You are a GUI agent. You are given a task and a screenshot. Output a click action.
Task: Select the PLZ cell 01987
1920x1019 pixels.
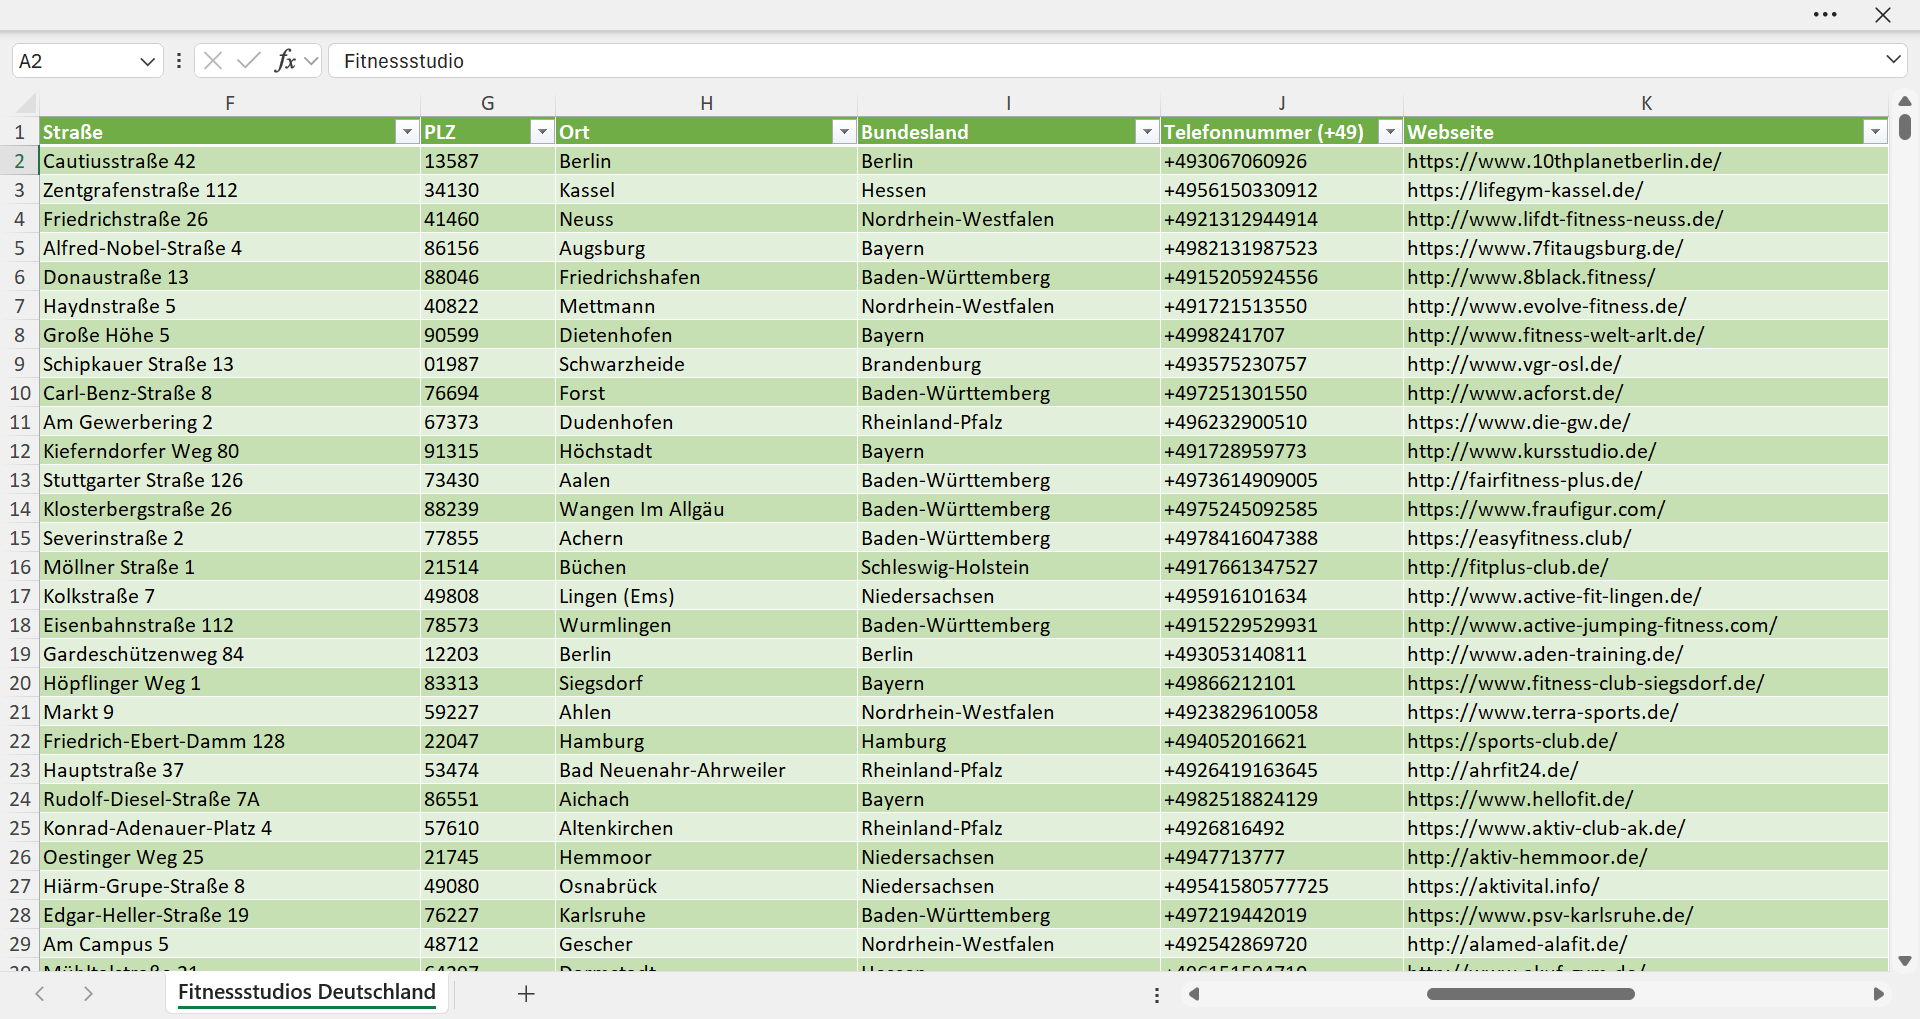pos(488,364)
